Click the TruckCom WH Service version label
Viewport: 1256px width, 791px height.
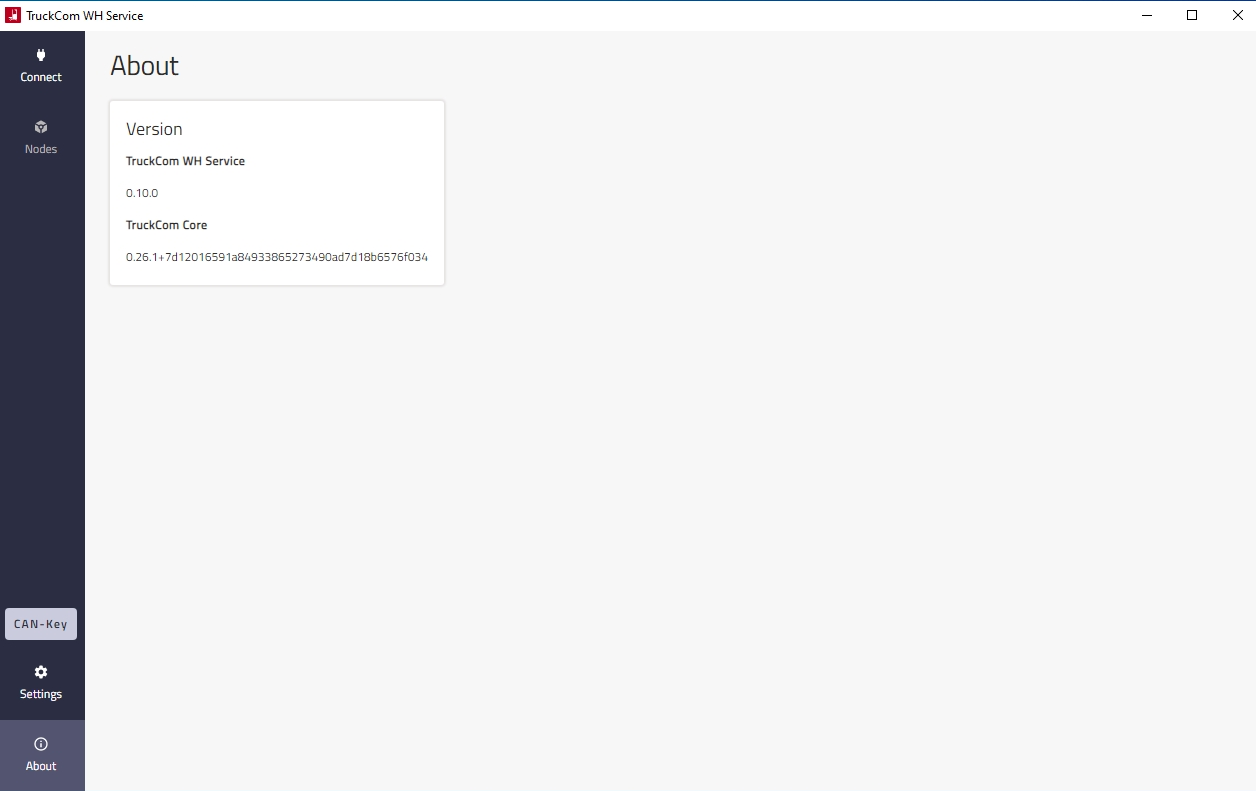point(185,161)
